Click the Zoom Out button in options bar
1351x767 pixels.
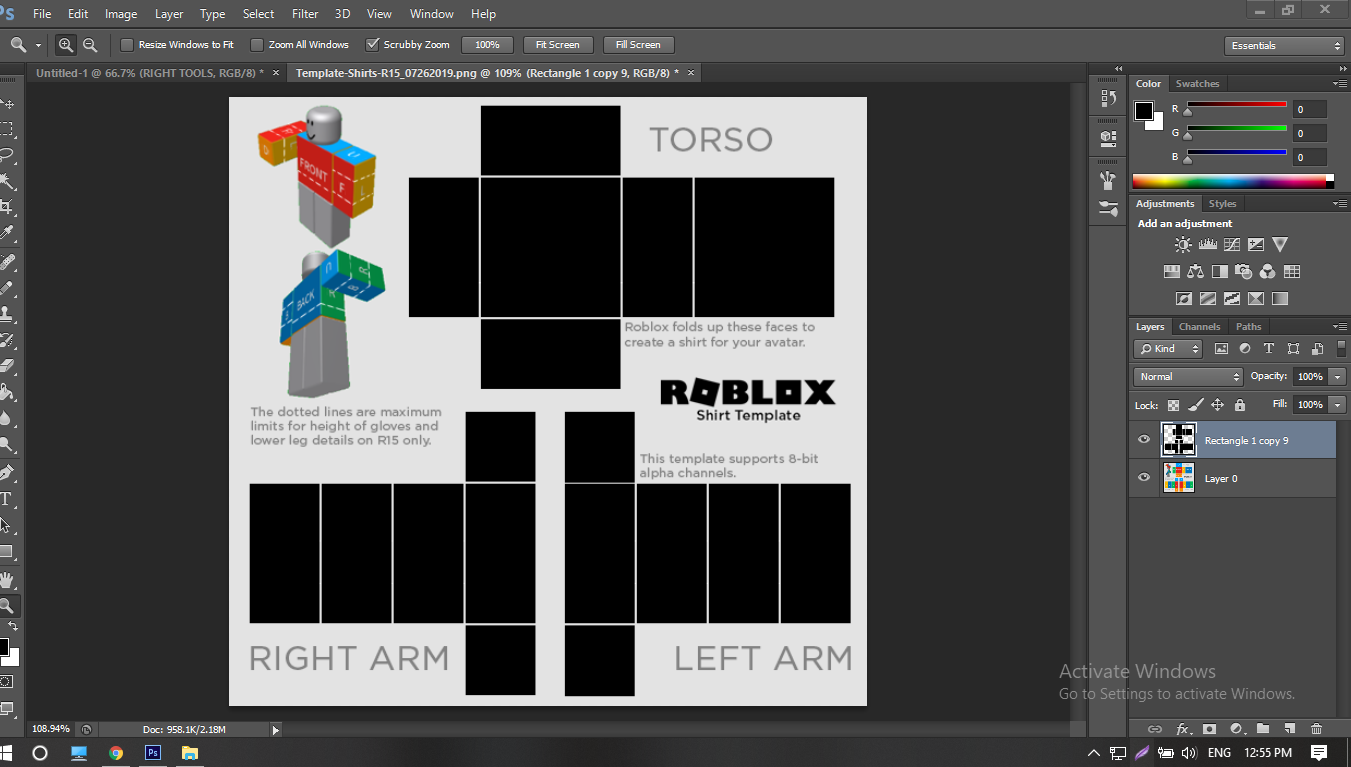point(90,45)
